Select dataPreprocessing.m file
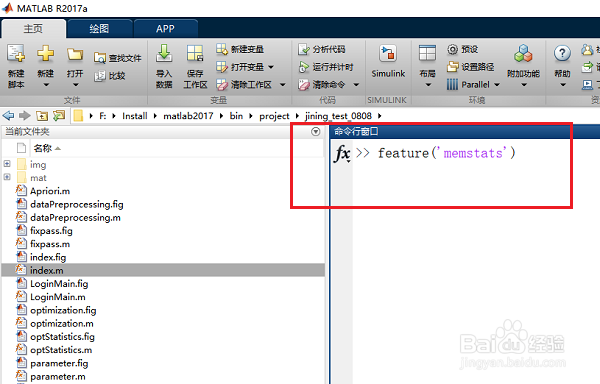The height and width of the screenshot is (384, 600). 75,218
